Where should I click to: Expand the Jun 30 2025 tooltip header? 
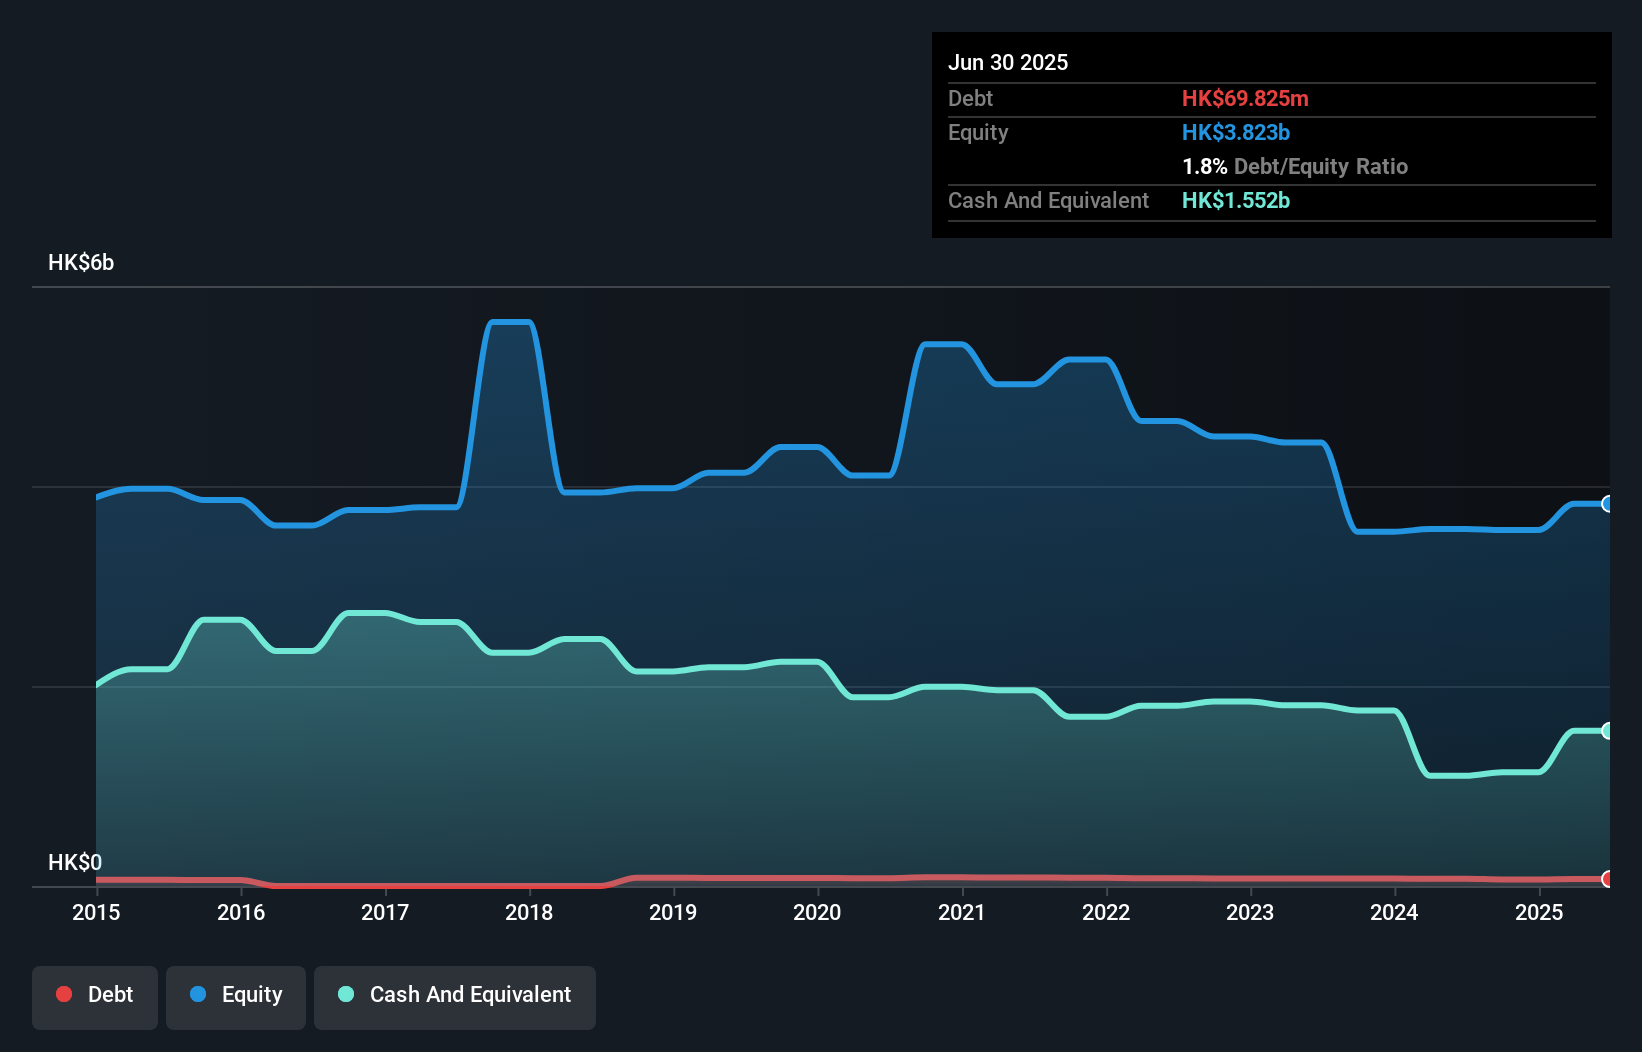1008,62
